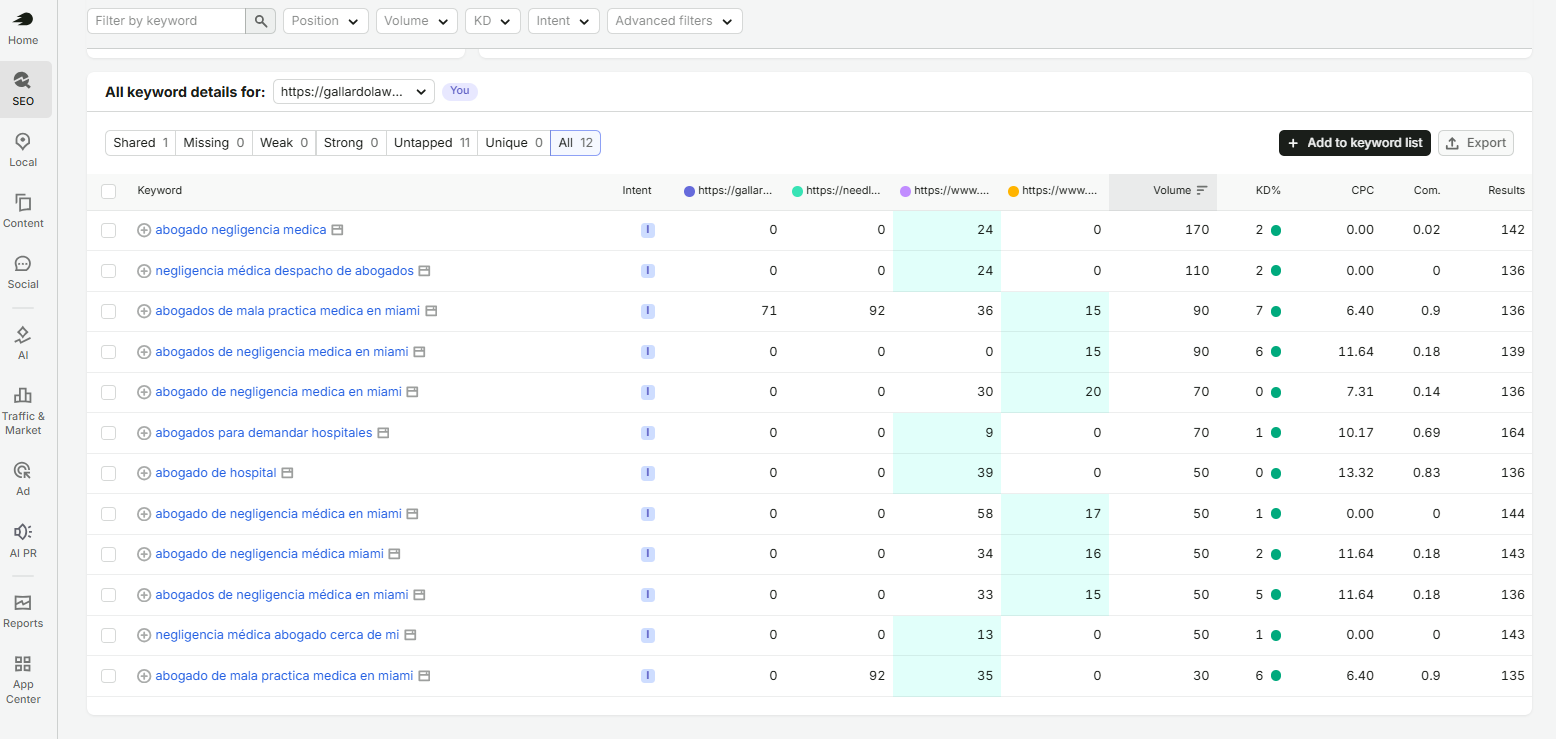Viewport: 1556px width, 739px height.
Task: Open the Ad sidebar section
Action: tap(23, 479)
